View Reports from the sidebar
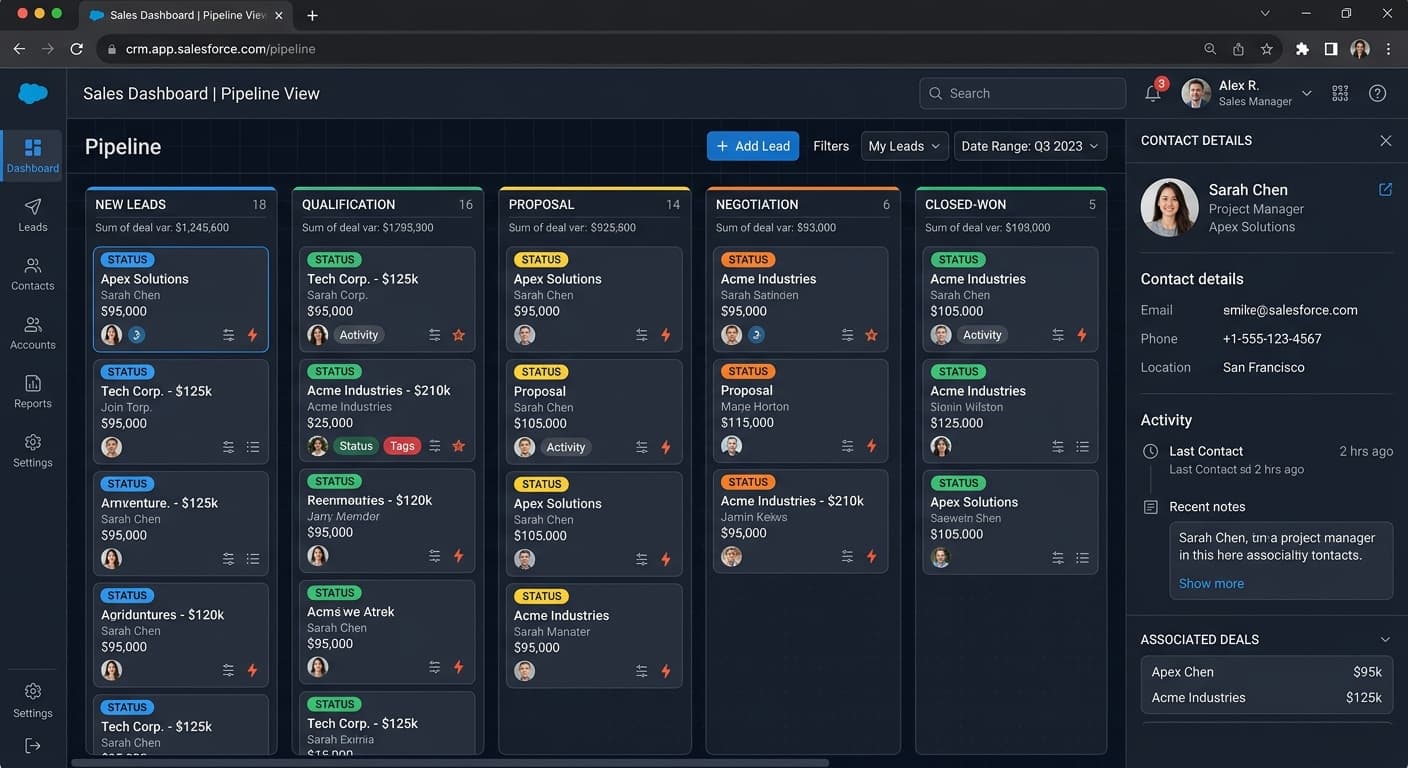 [32, 390]
